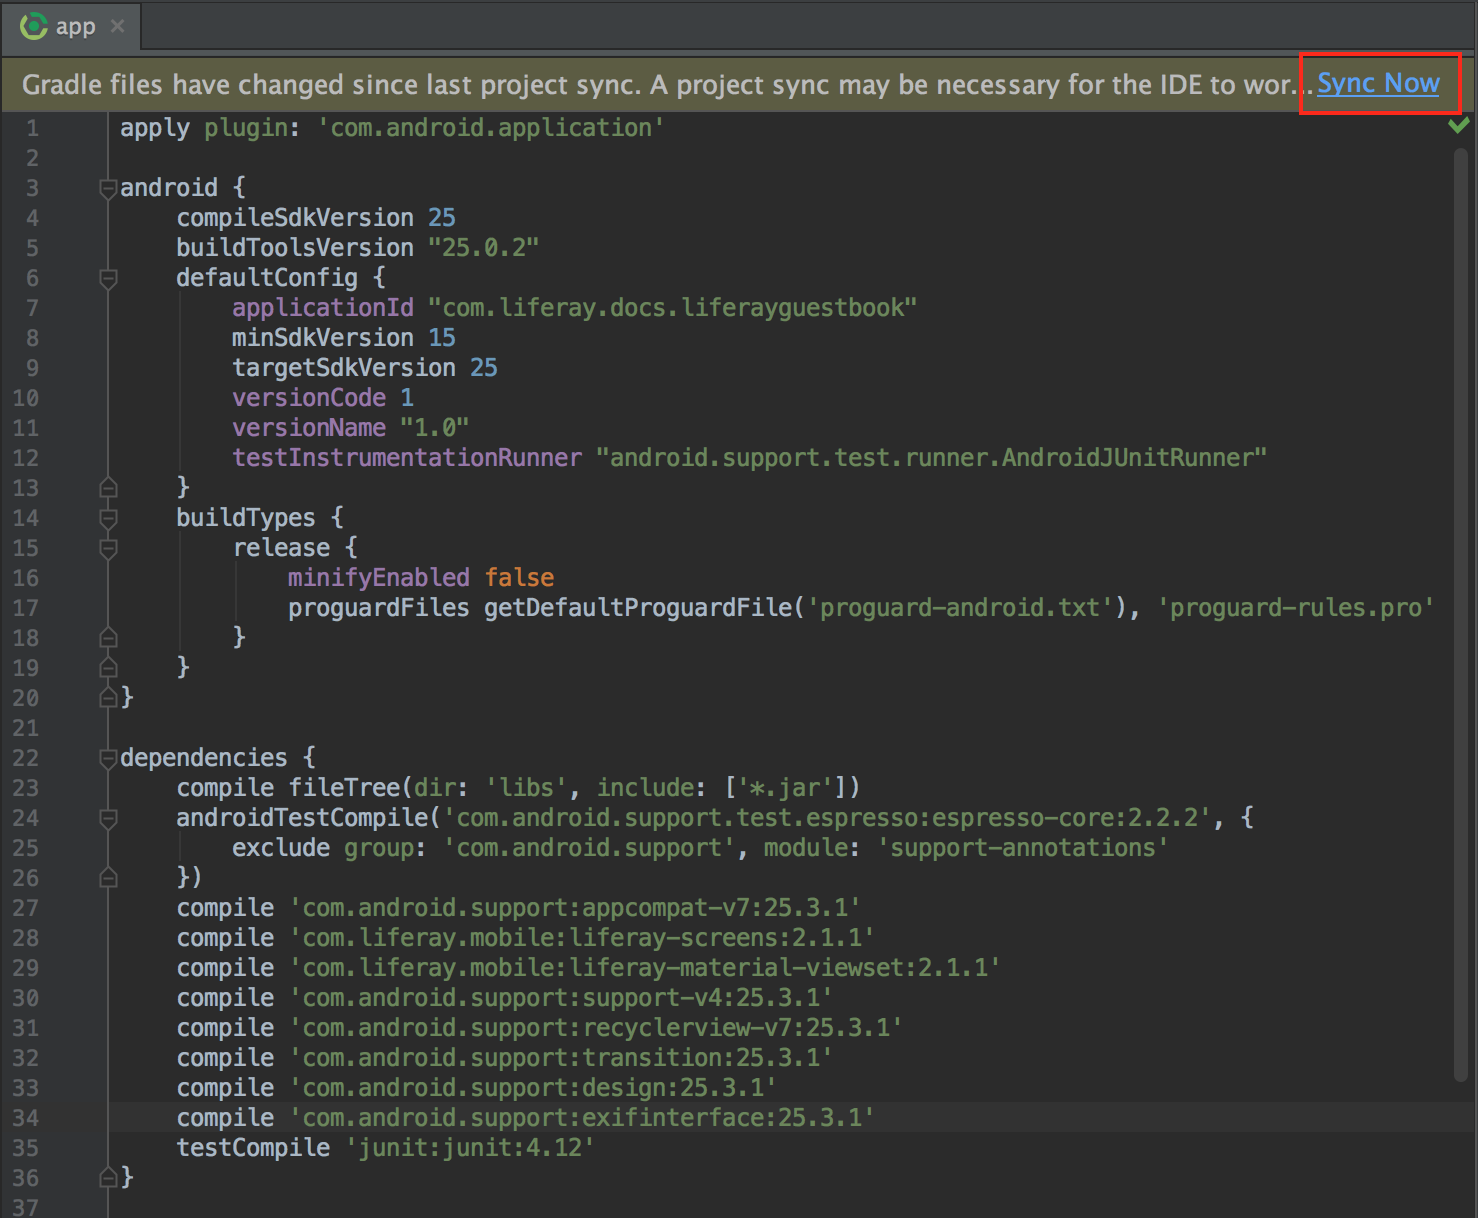Collapse the buildTypes block fold marker
This screenshot has width=1478, height=1218.
108,518
